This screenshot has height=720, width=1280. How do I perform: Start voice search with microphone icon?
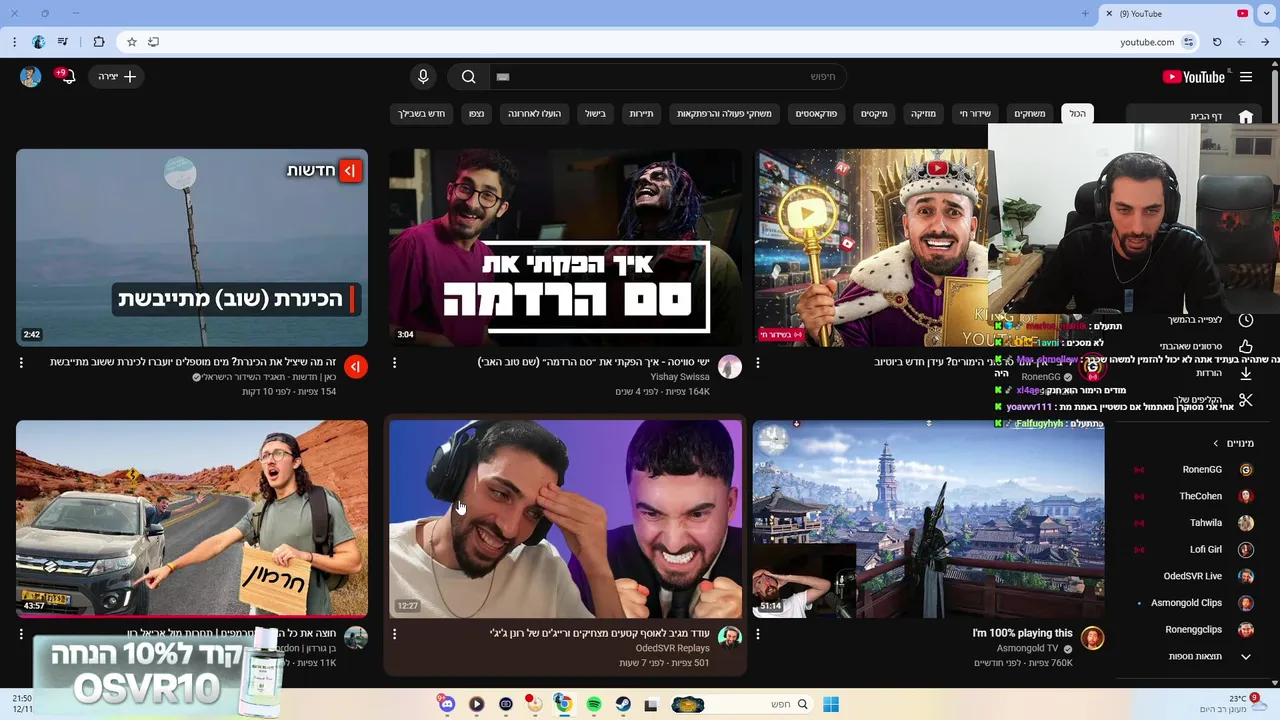[423, 77]
